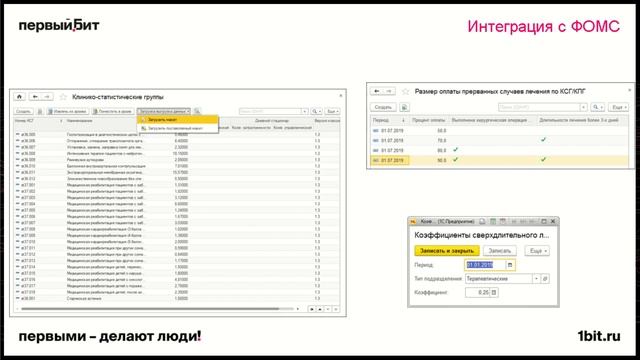640x360 pixels.
Task: Select the Загрузить макет menu item
Action: (178, 120)
